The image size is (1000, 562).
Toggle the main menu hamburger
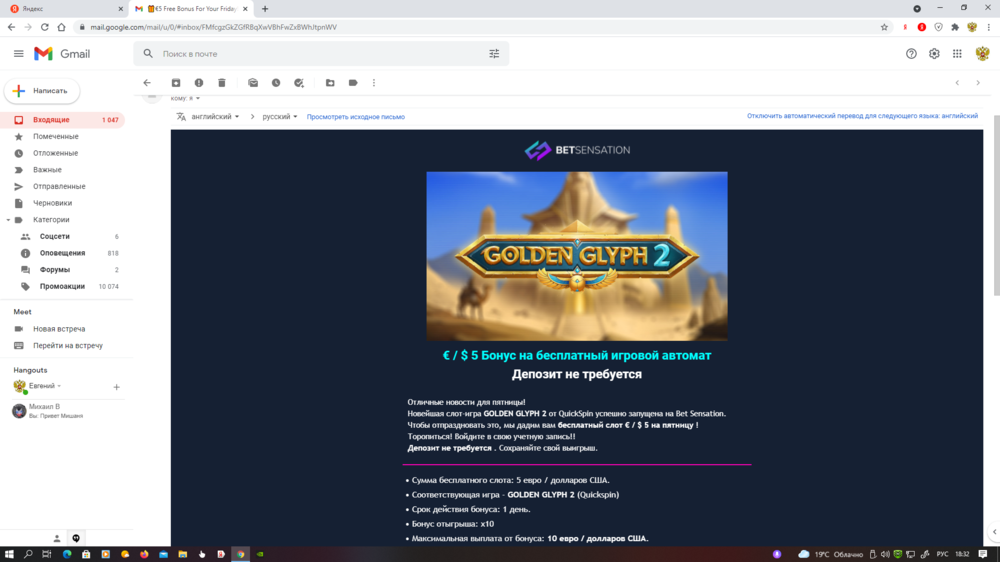(x=18, y=54)
